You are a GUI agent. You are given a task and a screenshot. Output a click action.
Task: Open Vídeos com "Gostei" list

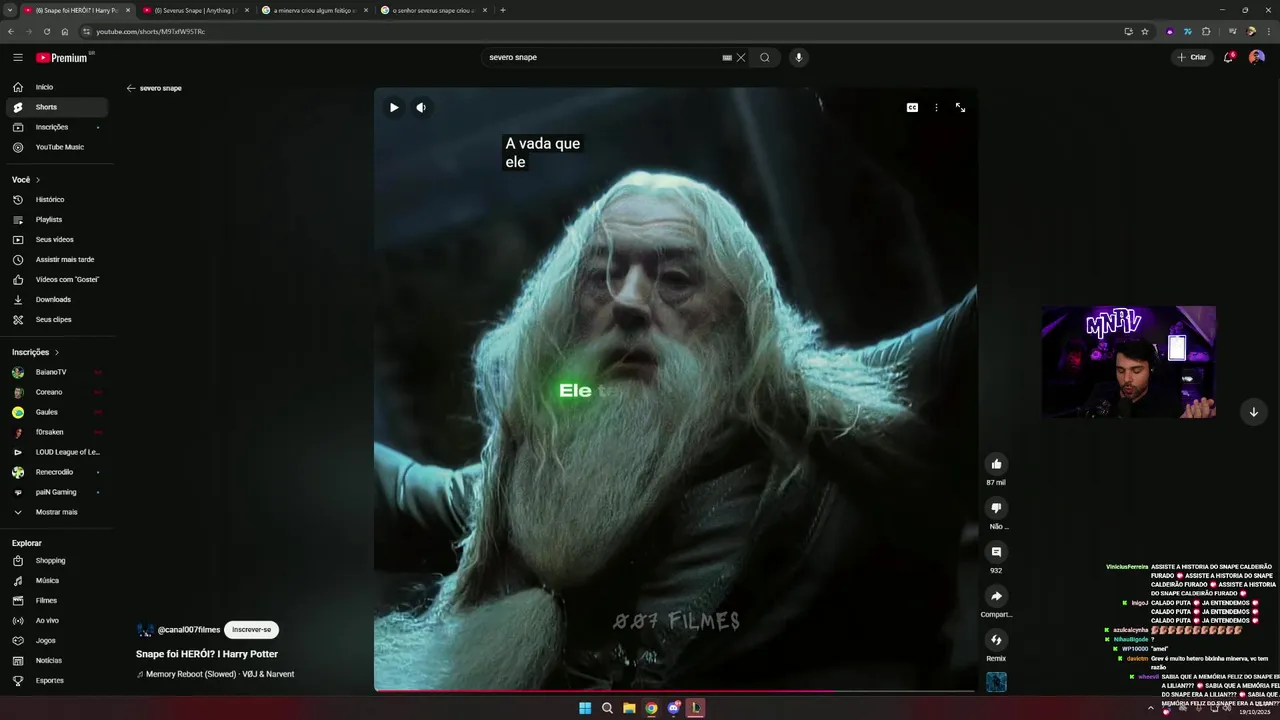[x=56, y=279]
